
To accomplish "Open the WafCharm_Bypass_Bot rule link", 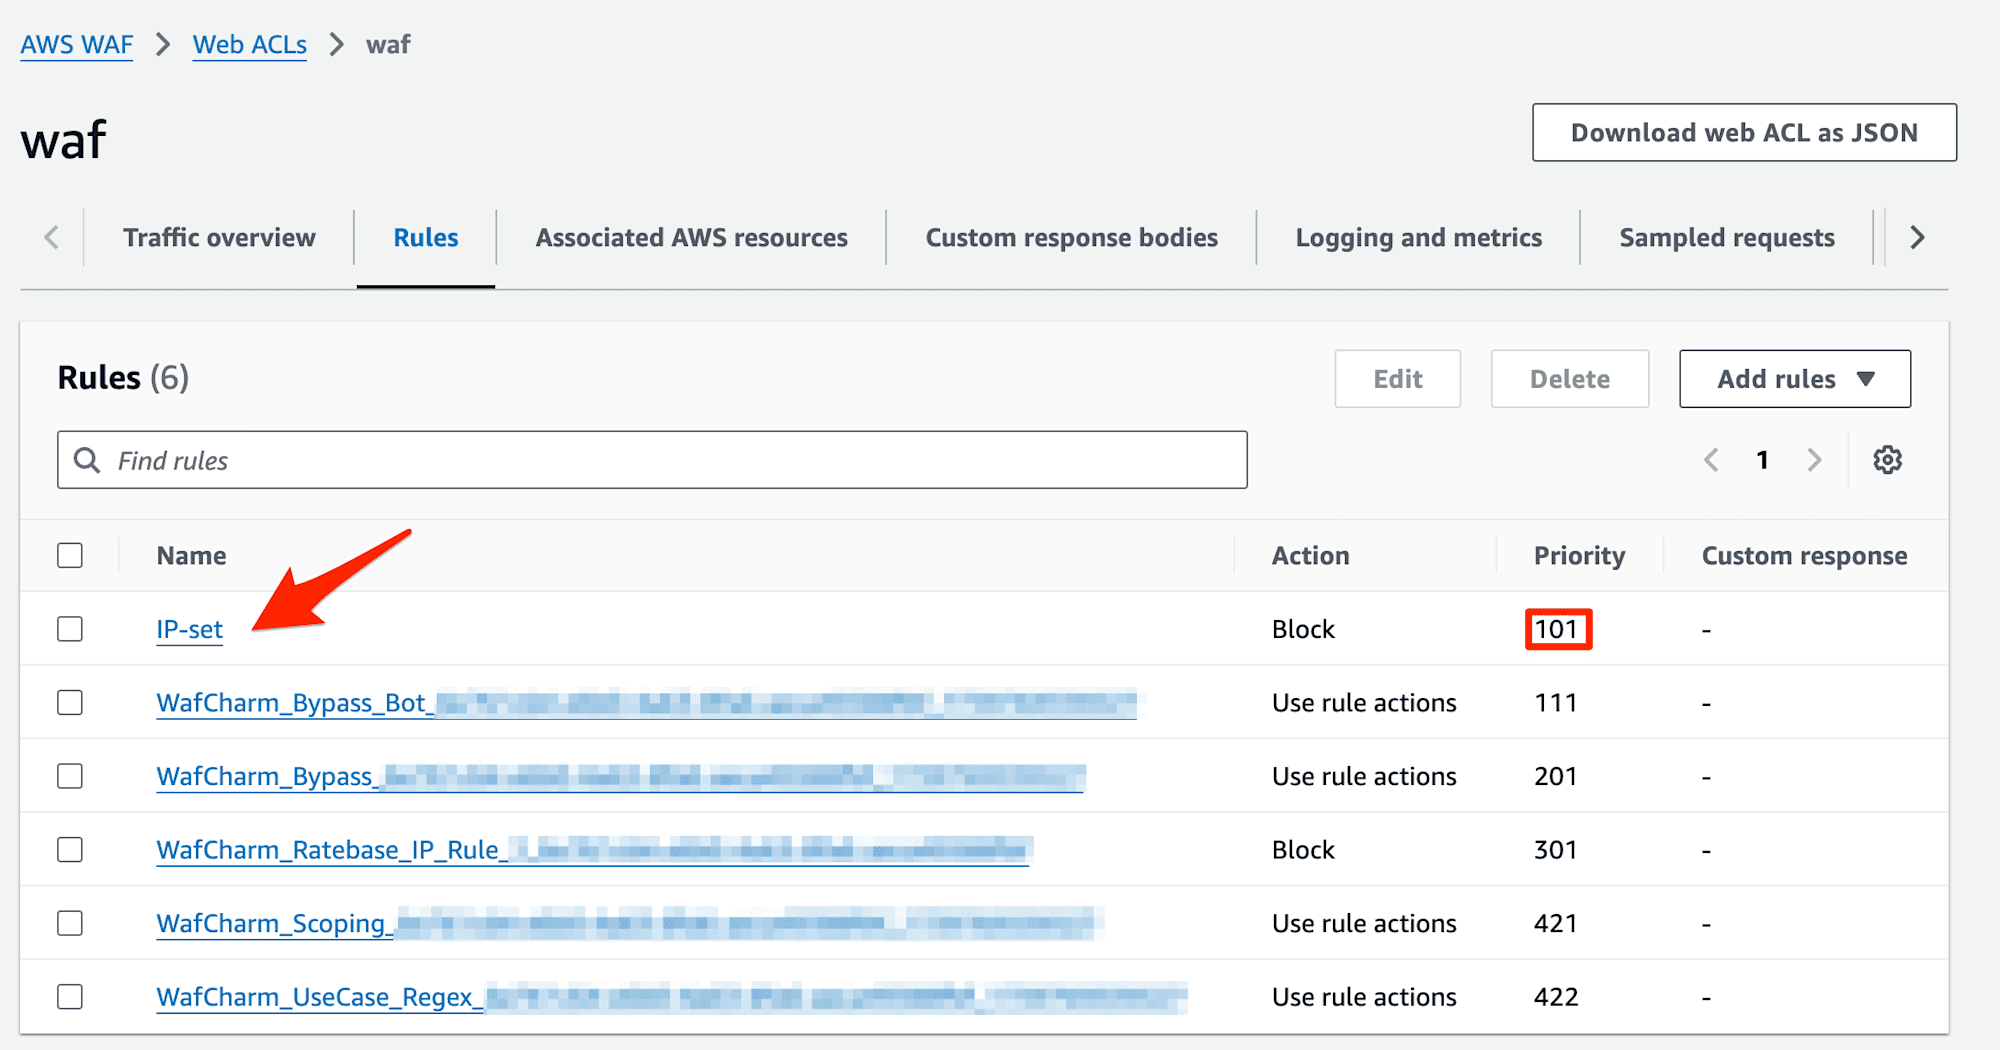I will point(646,703).
